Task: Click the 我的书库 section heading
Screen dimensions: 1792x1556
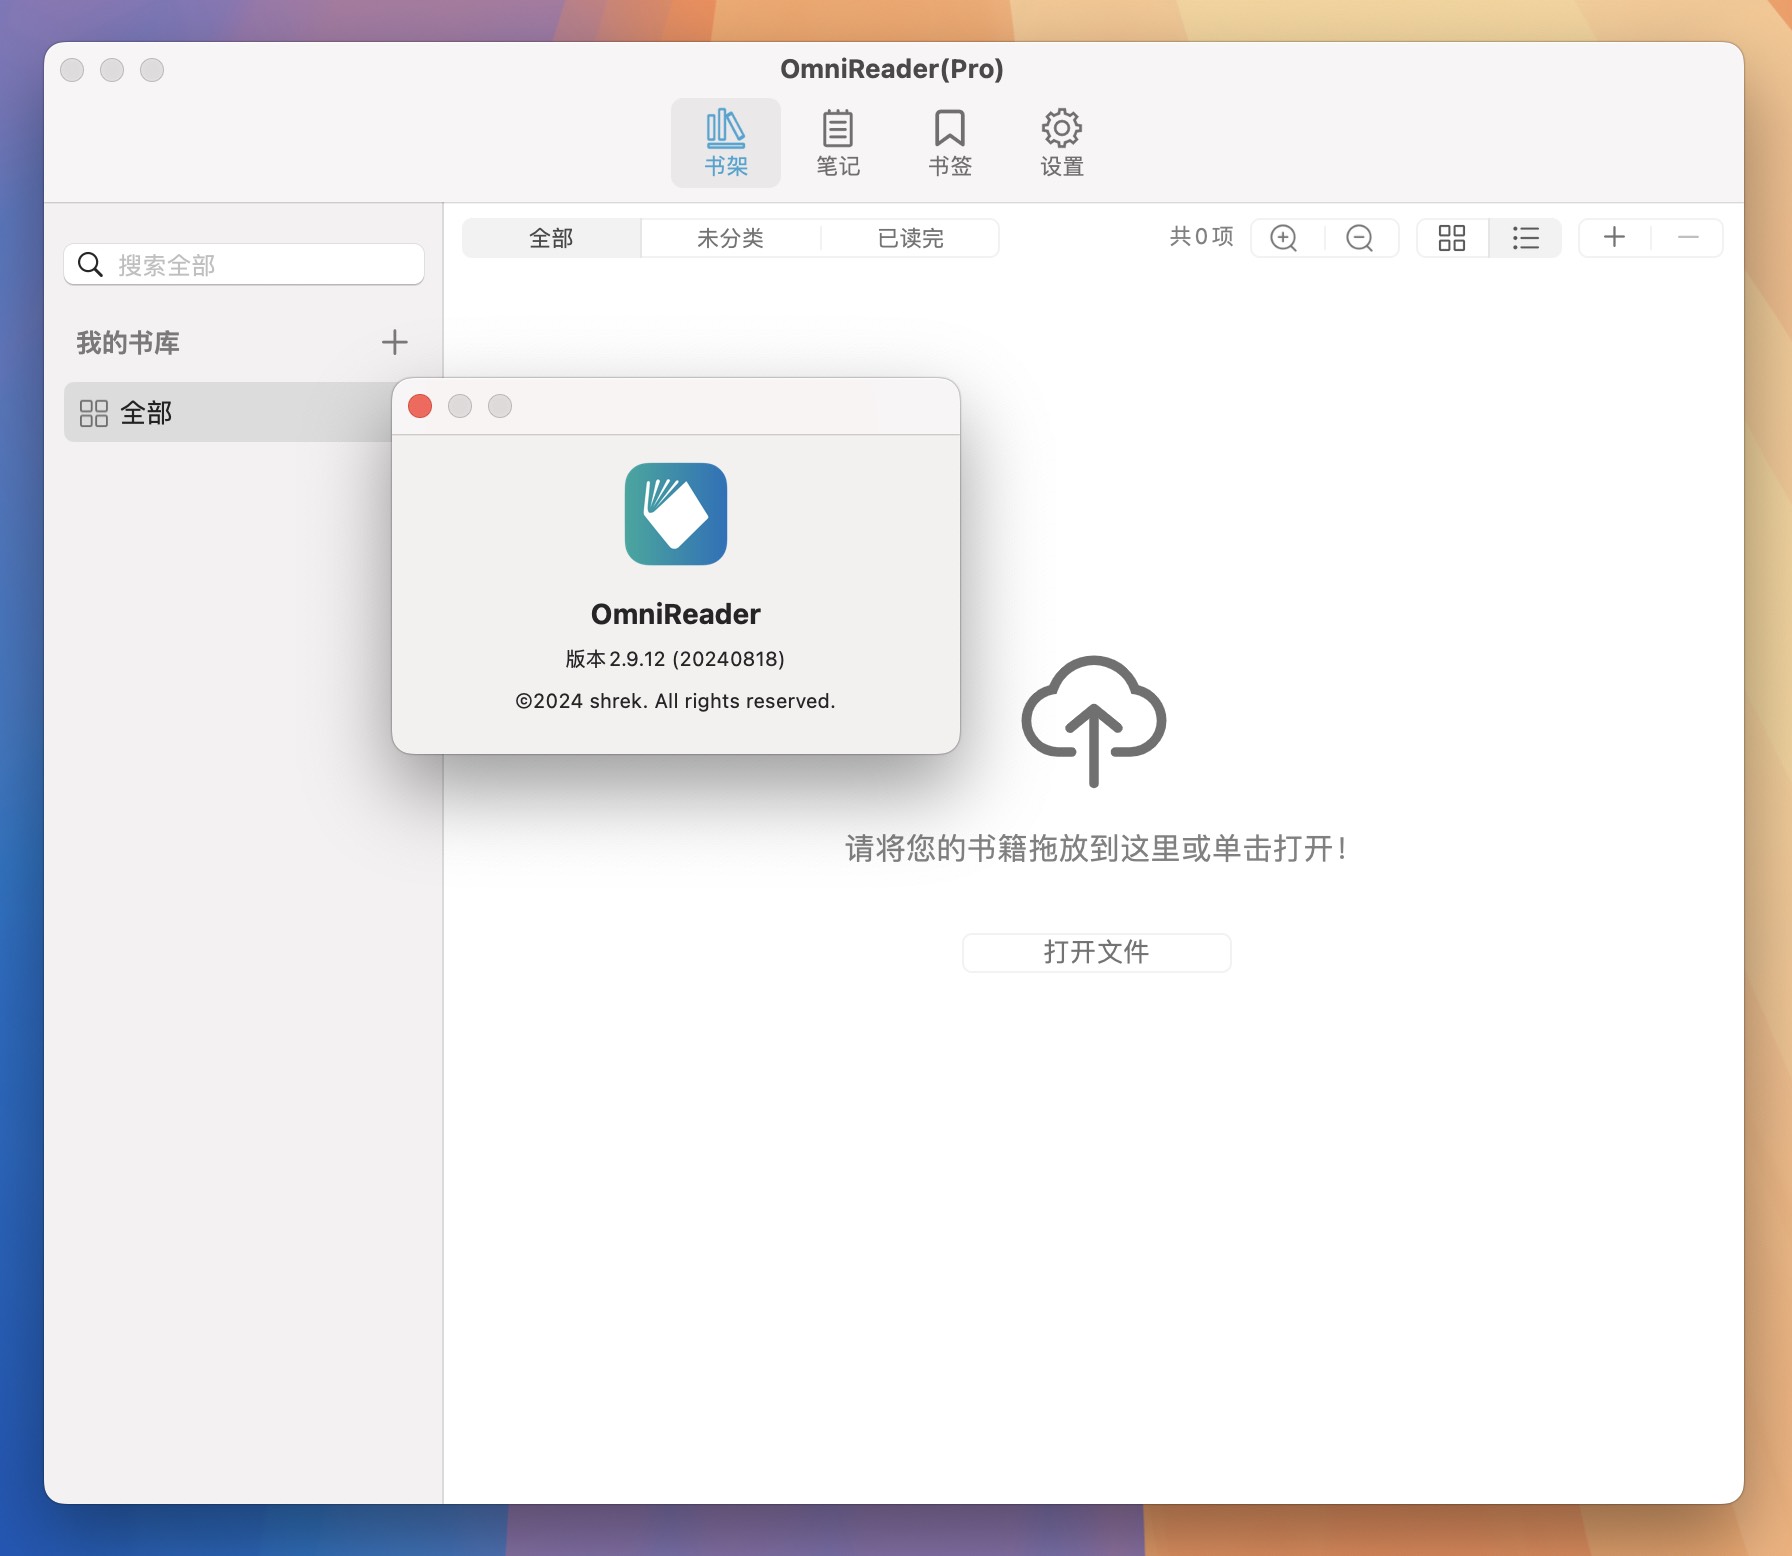Action: pos(128,342)
